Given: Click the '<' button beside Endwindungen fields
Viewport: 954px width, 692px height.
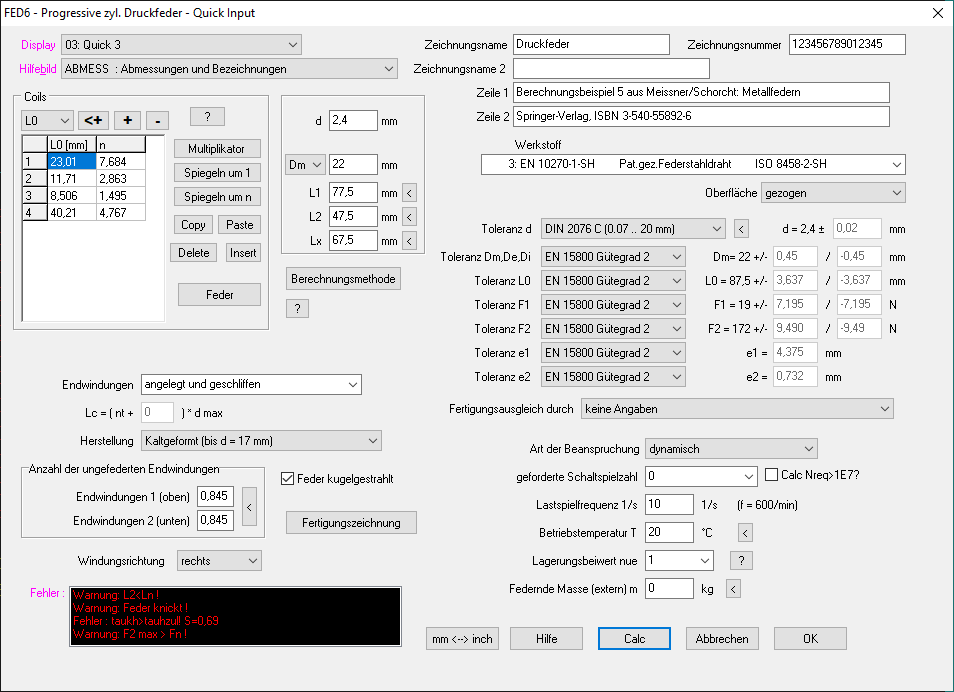Looking at the screenshot, I should (x=249, y=507).
